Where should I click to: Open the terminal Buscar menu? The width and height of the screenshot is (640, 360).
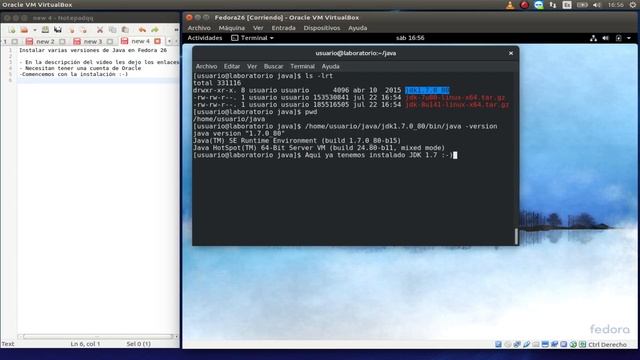coord(273,66)
